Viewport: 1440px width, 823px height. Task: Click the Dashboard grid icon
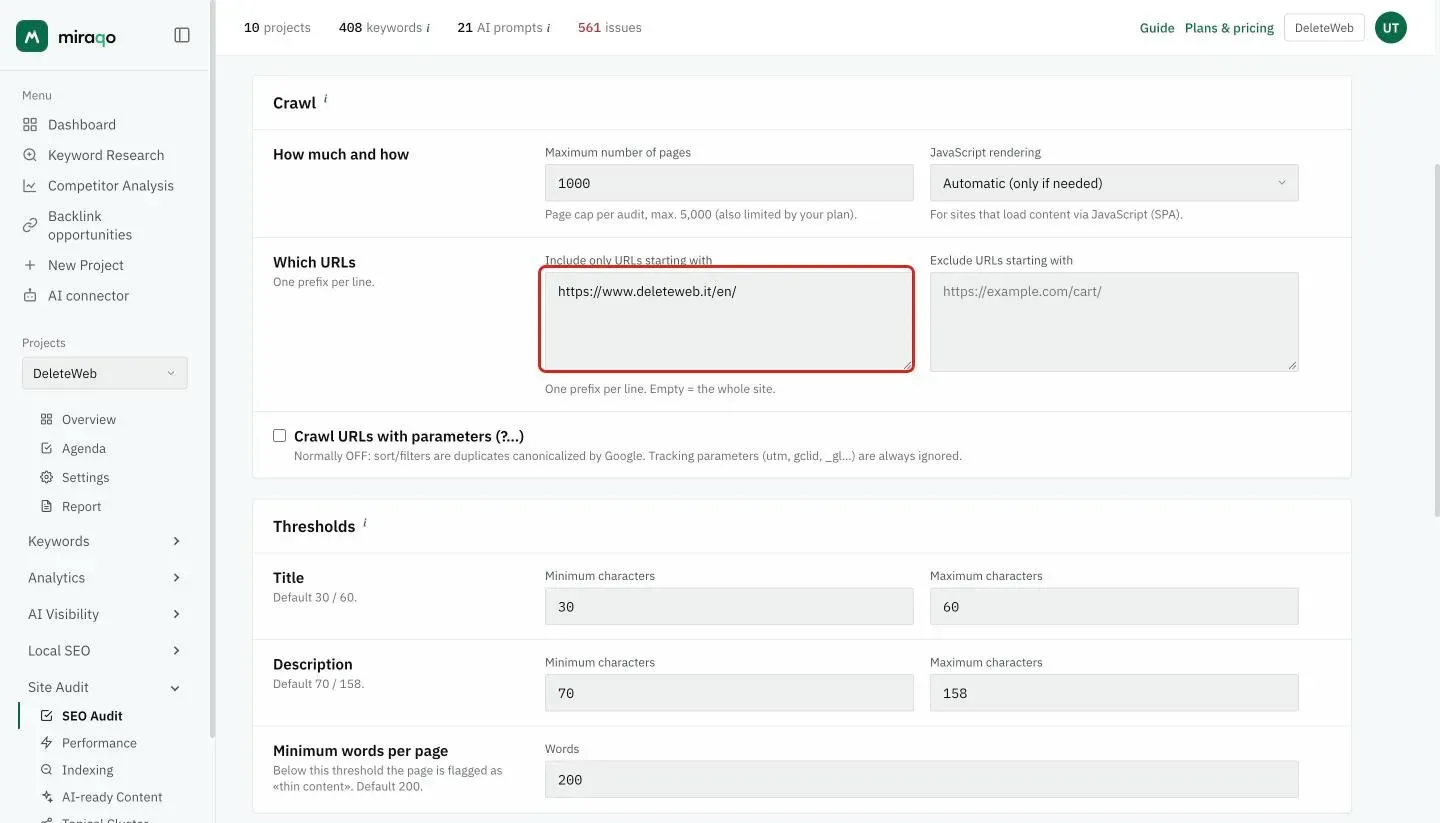click(30, 125)
